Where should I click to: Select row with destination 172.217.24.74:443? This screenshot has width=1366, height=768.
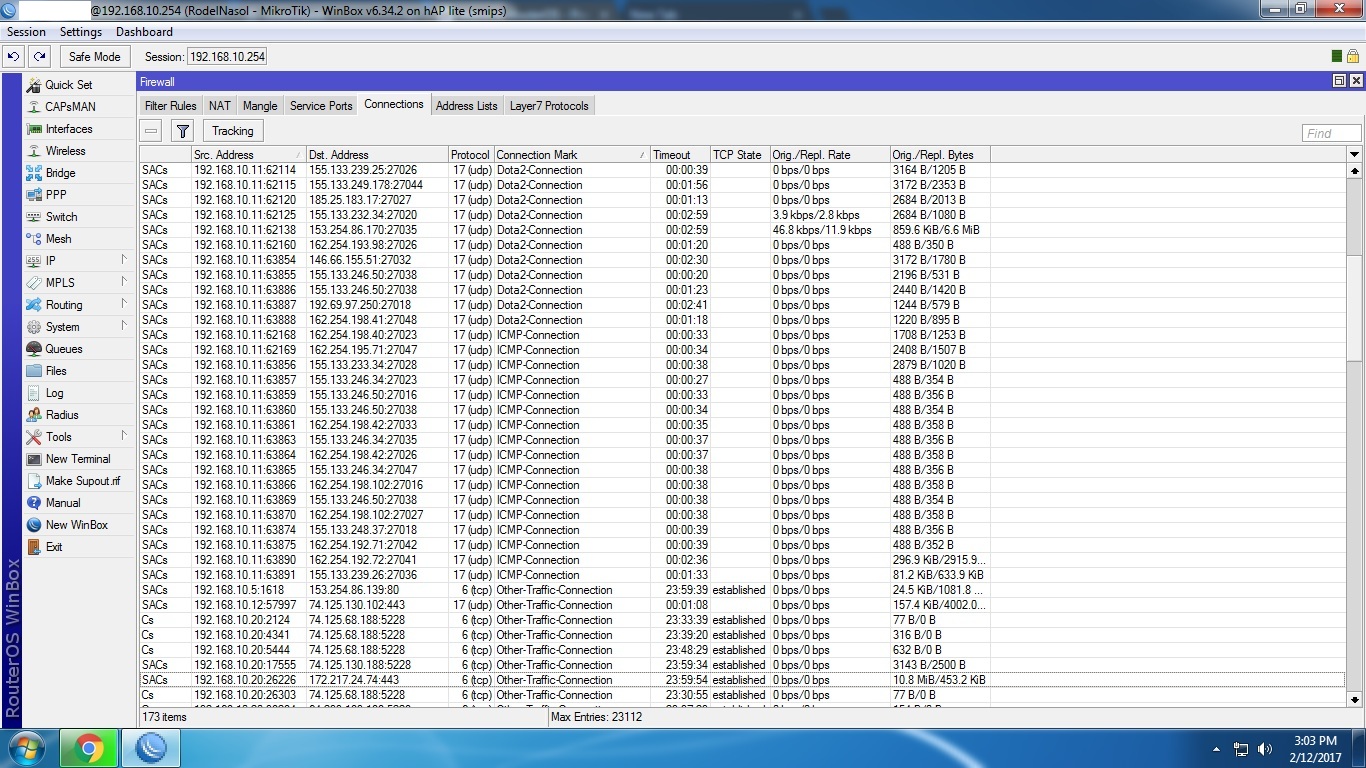pos(741,680)
